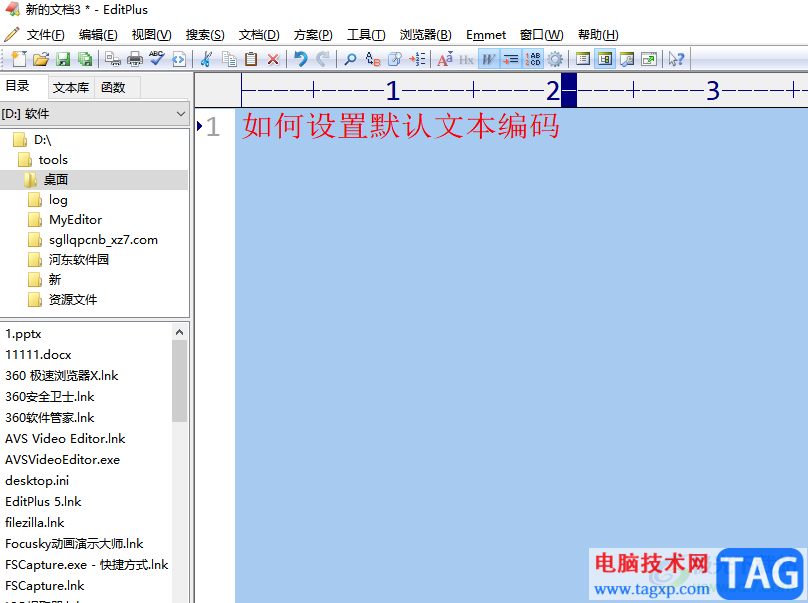
Task: Activate context help pointer icon
Action: (x=676, y=59)
